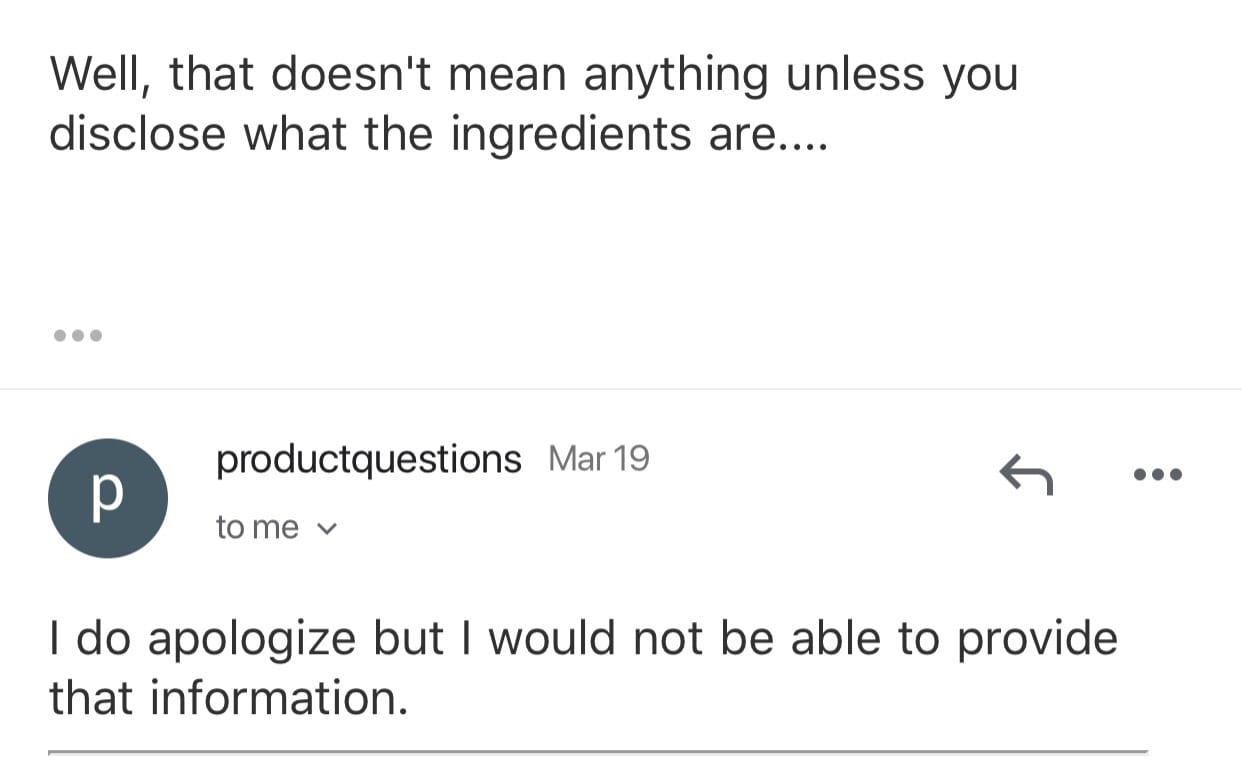Tap the gray underline beneath the reply
Screen dimensions: 1242x782
(x=598, y=751)
